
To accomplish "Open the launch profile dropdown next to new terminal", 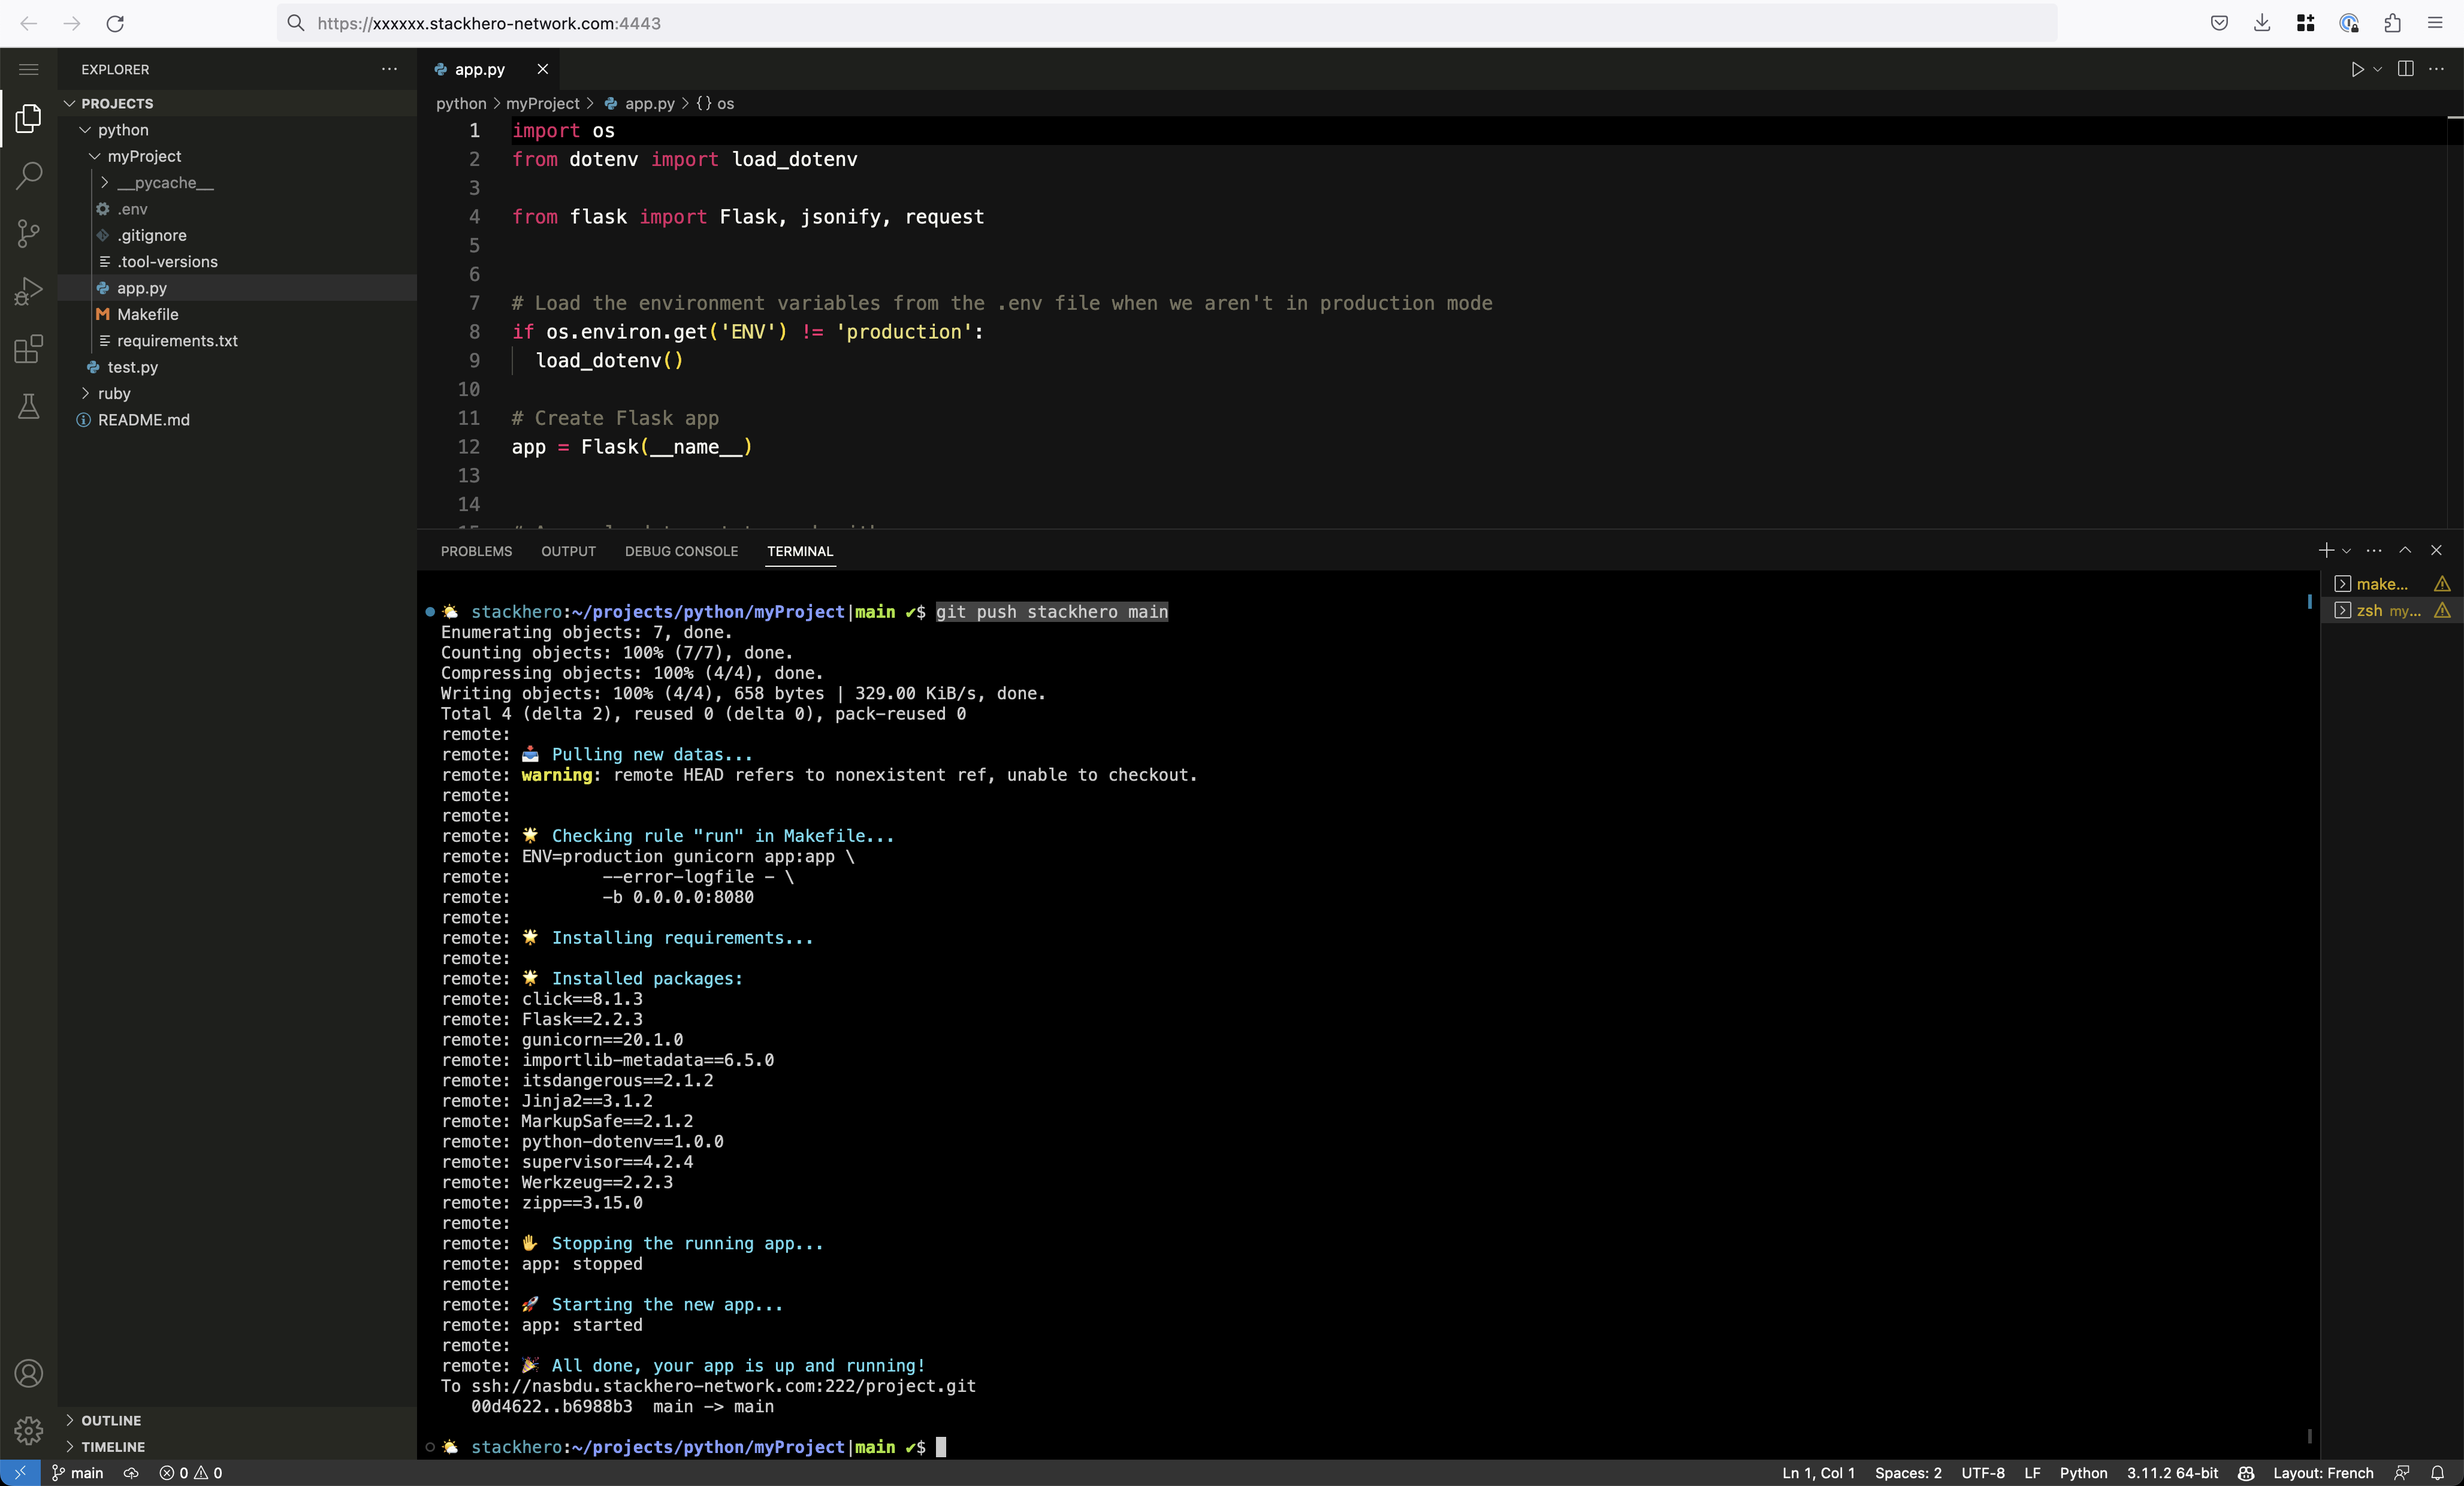I will pos(2347,551).
